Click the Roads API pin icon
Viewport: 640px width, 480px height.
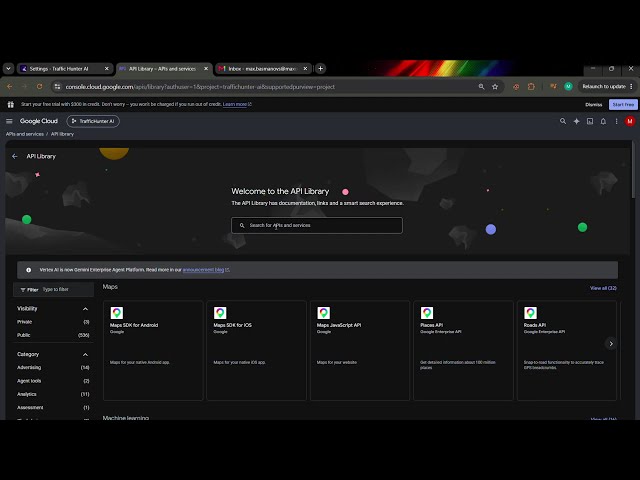tap(530, 313)
